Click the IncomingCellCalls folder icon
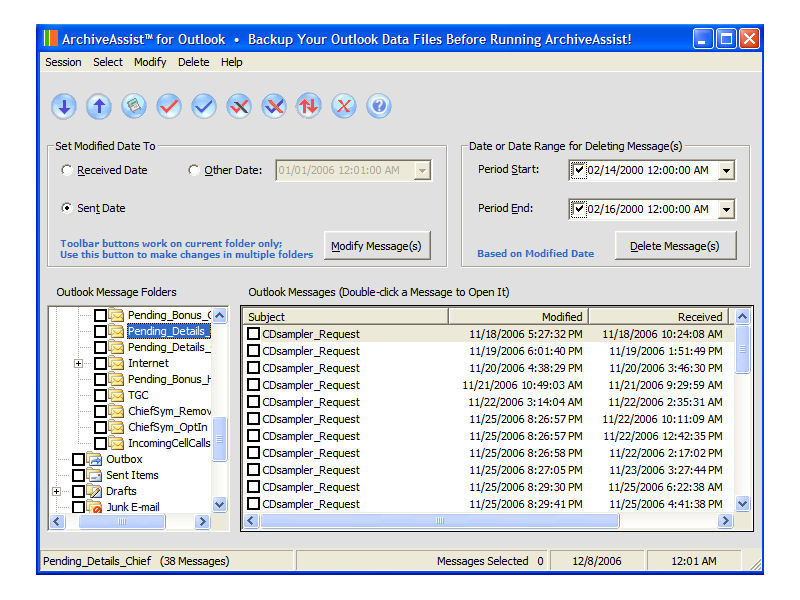 click(117, 443)
